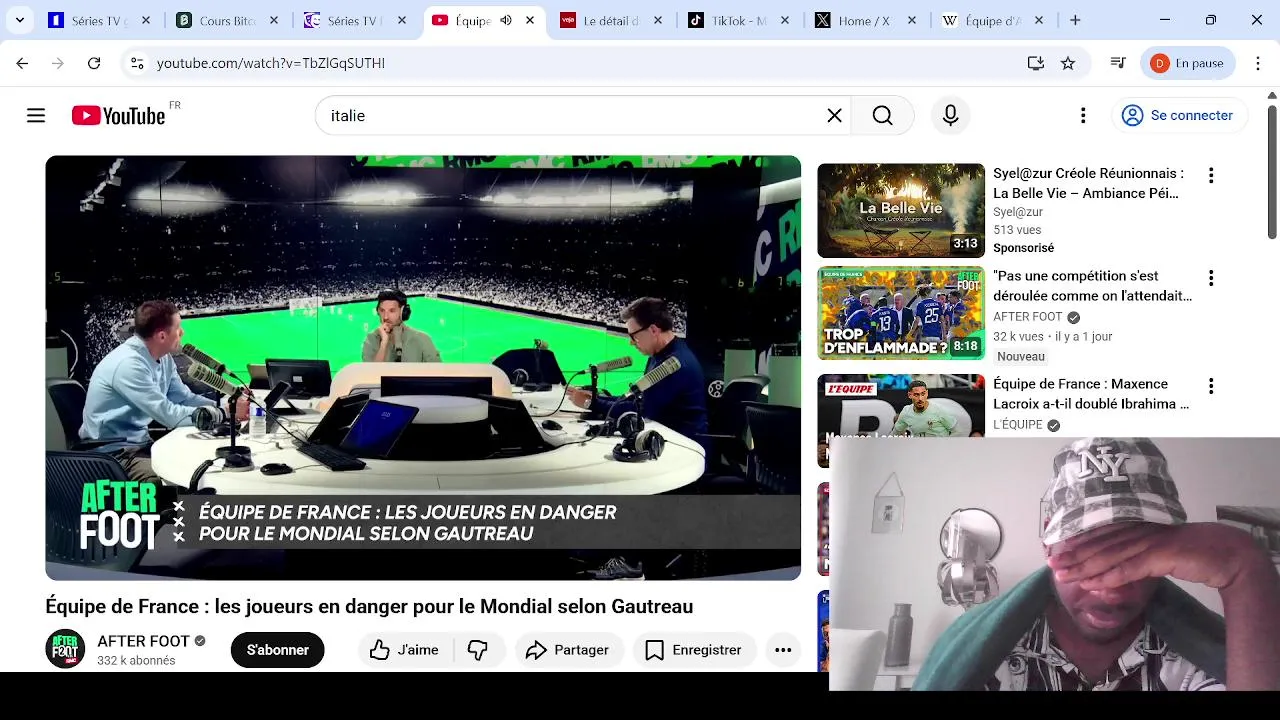The width and height of the screenshot is (1280, 720).
Task: Bookmark this page with the star icon
Action: tap(1068, 63)
